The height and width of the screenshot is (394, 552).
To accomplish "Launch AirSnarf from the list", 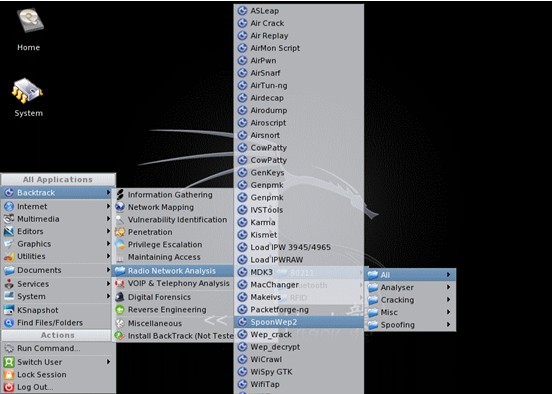I will point(299,73).
